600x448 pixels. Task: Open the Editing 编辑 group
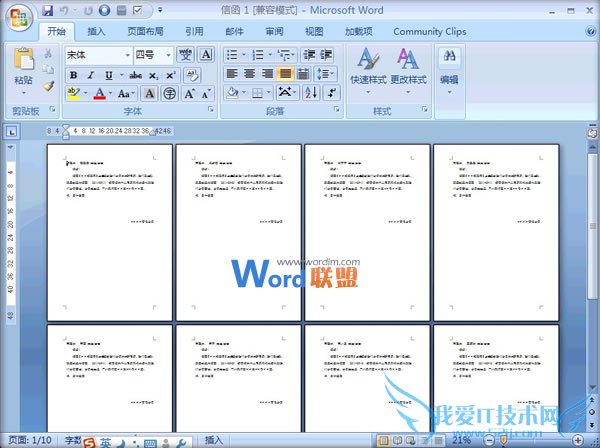[449, 71]
